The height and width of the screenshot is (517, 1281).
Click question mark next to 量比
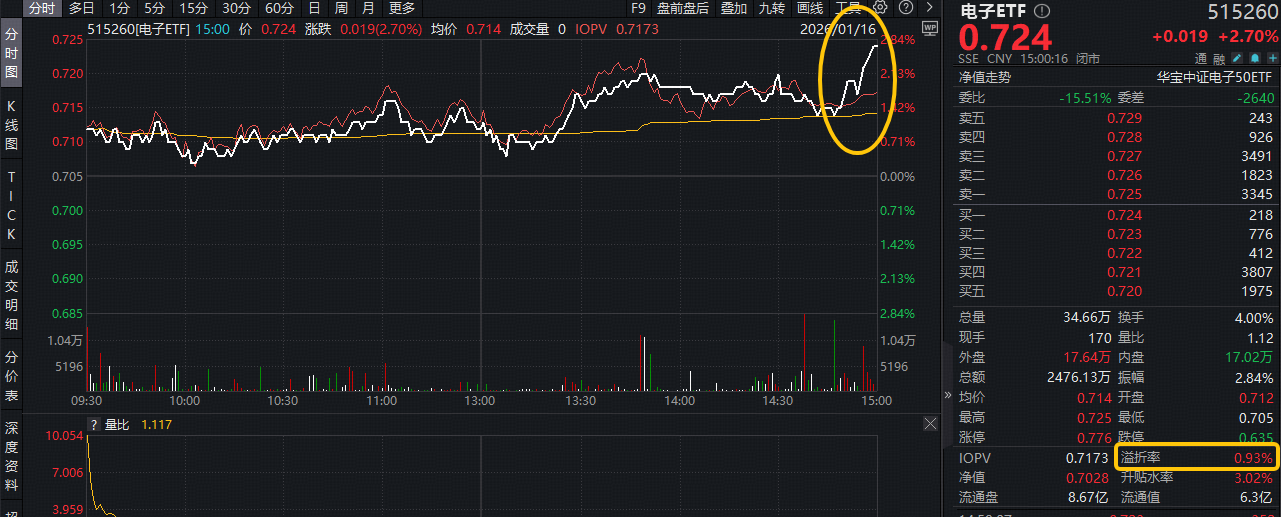point(94,424)
